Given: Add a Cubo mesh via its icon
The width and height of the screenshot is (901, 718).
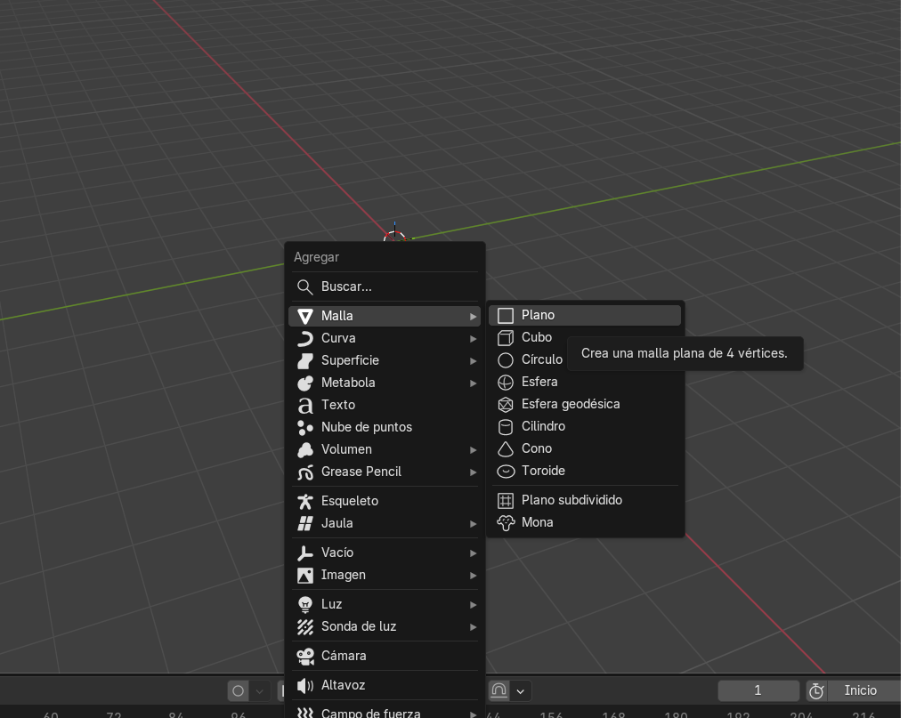Looking at the screenshot, I should [505, 338].
